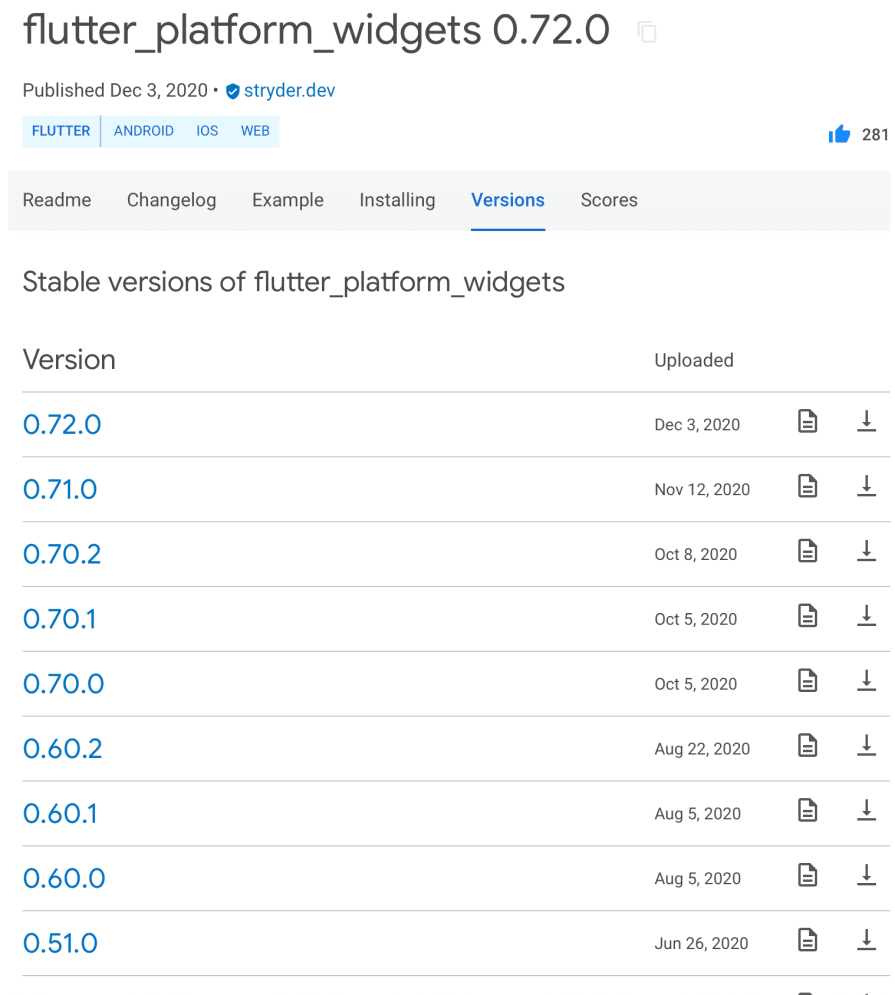
Task: Open documentation icon for version 0.70.1
Action: (x=807, y=616)
